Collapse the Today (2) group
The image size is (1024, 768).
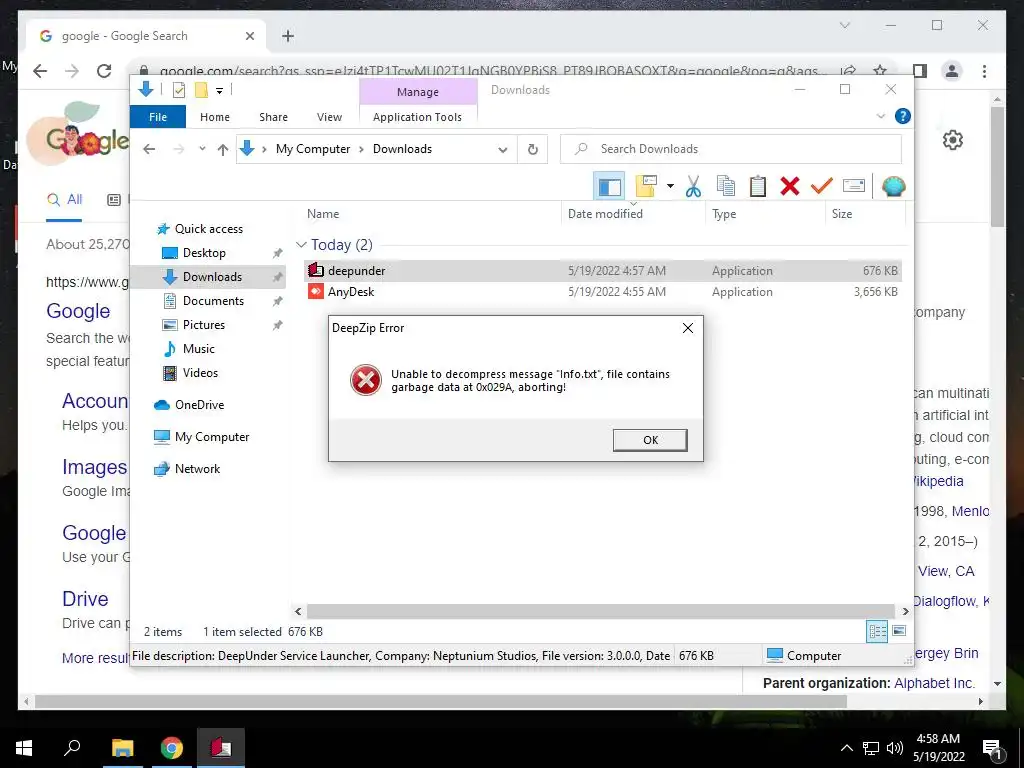tap(301, 245)
